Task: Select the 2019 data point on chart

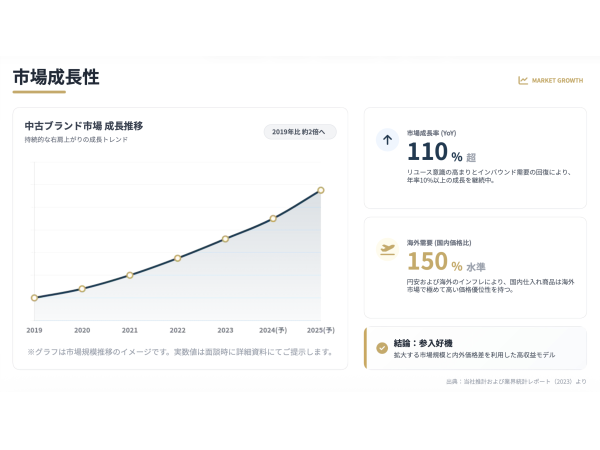Action: [34, 298]
